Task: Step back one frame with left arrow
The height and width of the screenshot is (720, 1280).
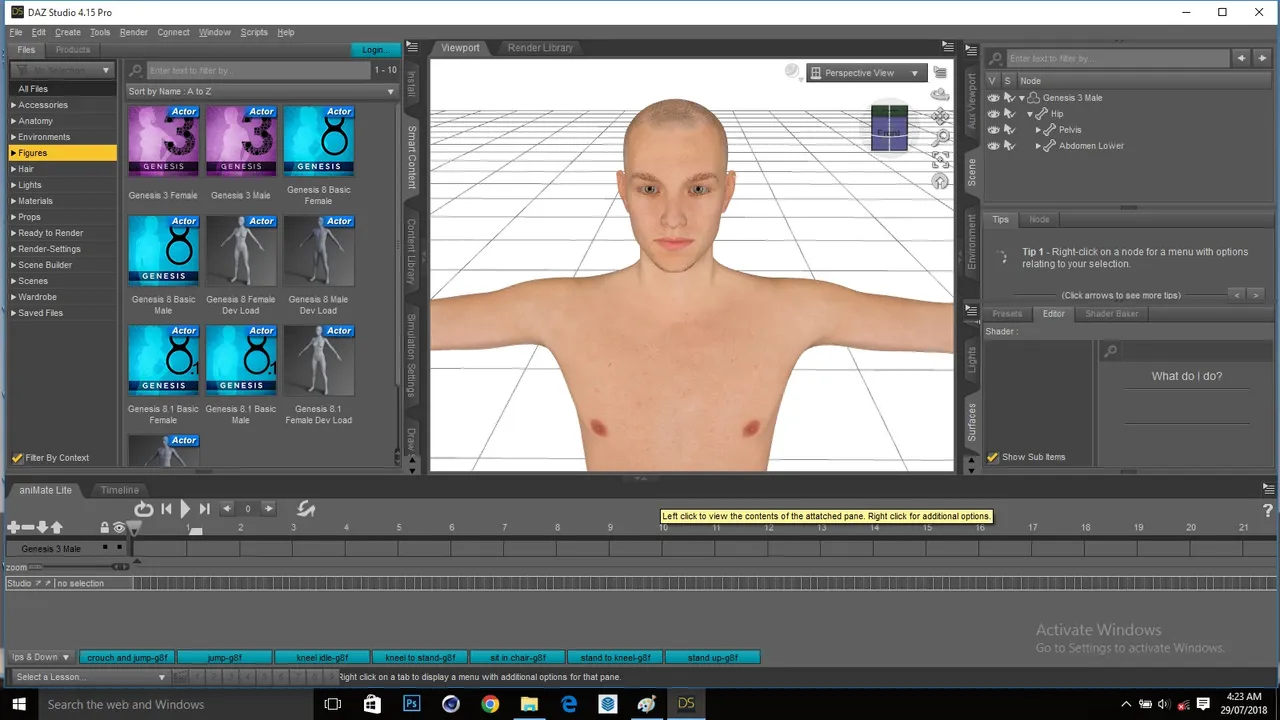Action: click(x=227, y=509)
